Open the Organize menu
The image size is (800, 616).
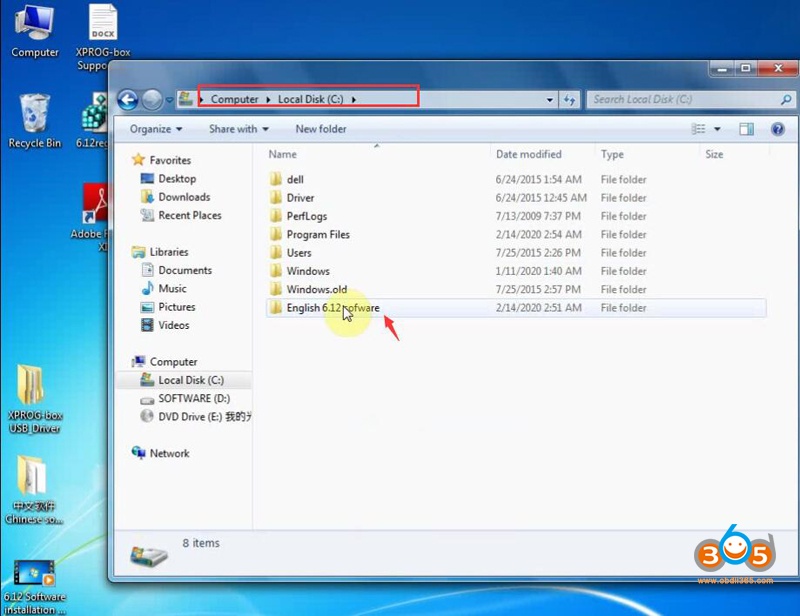coord(156,129)
